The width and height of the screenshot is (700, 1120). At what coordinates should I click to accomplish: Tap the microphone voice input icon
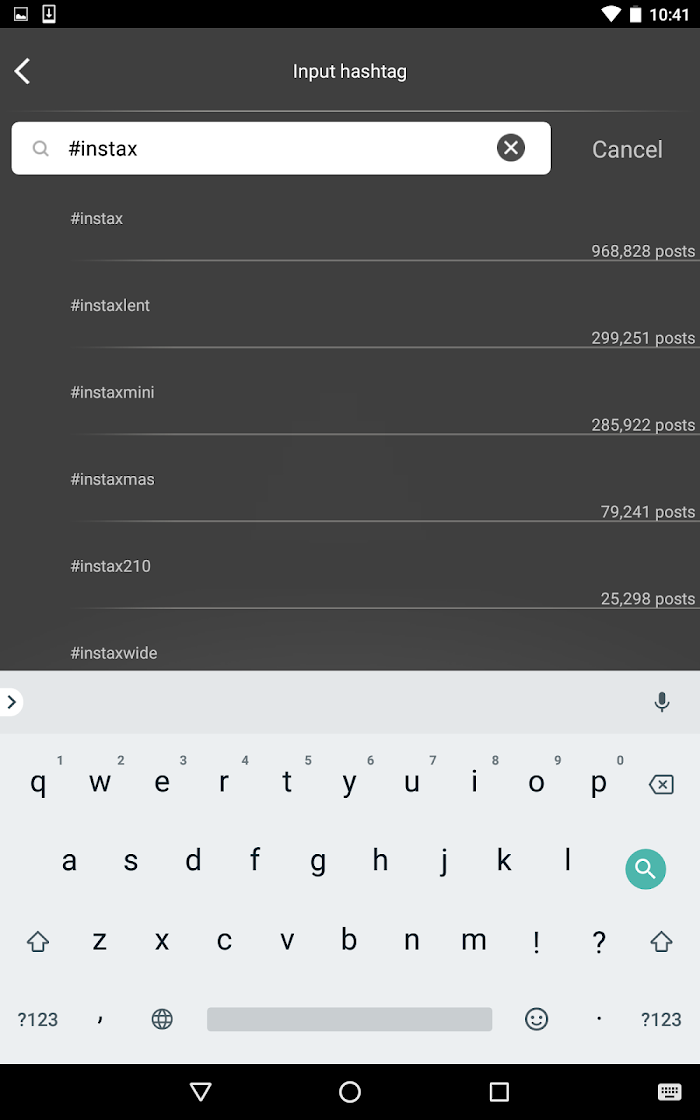pos(661,702)
